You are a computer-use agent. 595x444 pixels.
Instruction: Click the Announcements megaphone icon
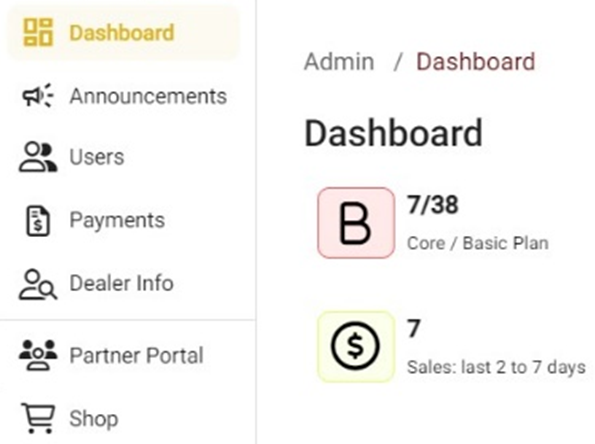(38, 95)
